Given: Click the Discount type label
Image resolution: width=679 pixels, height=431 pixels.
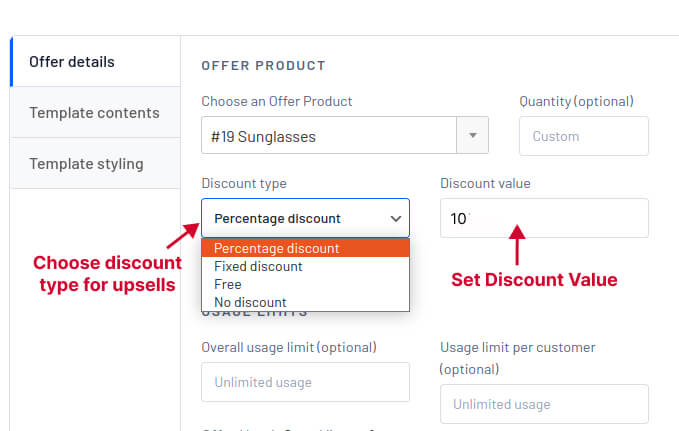Looking at the screenshot, I should (x=244, y=183).
